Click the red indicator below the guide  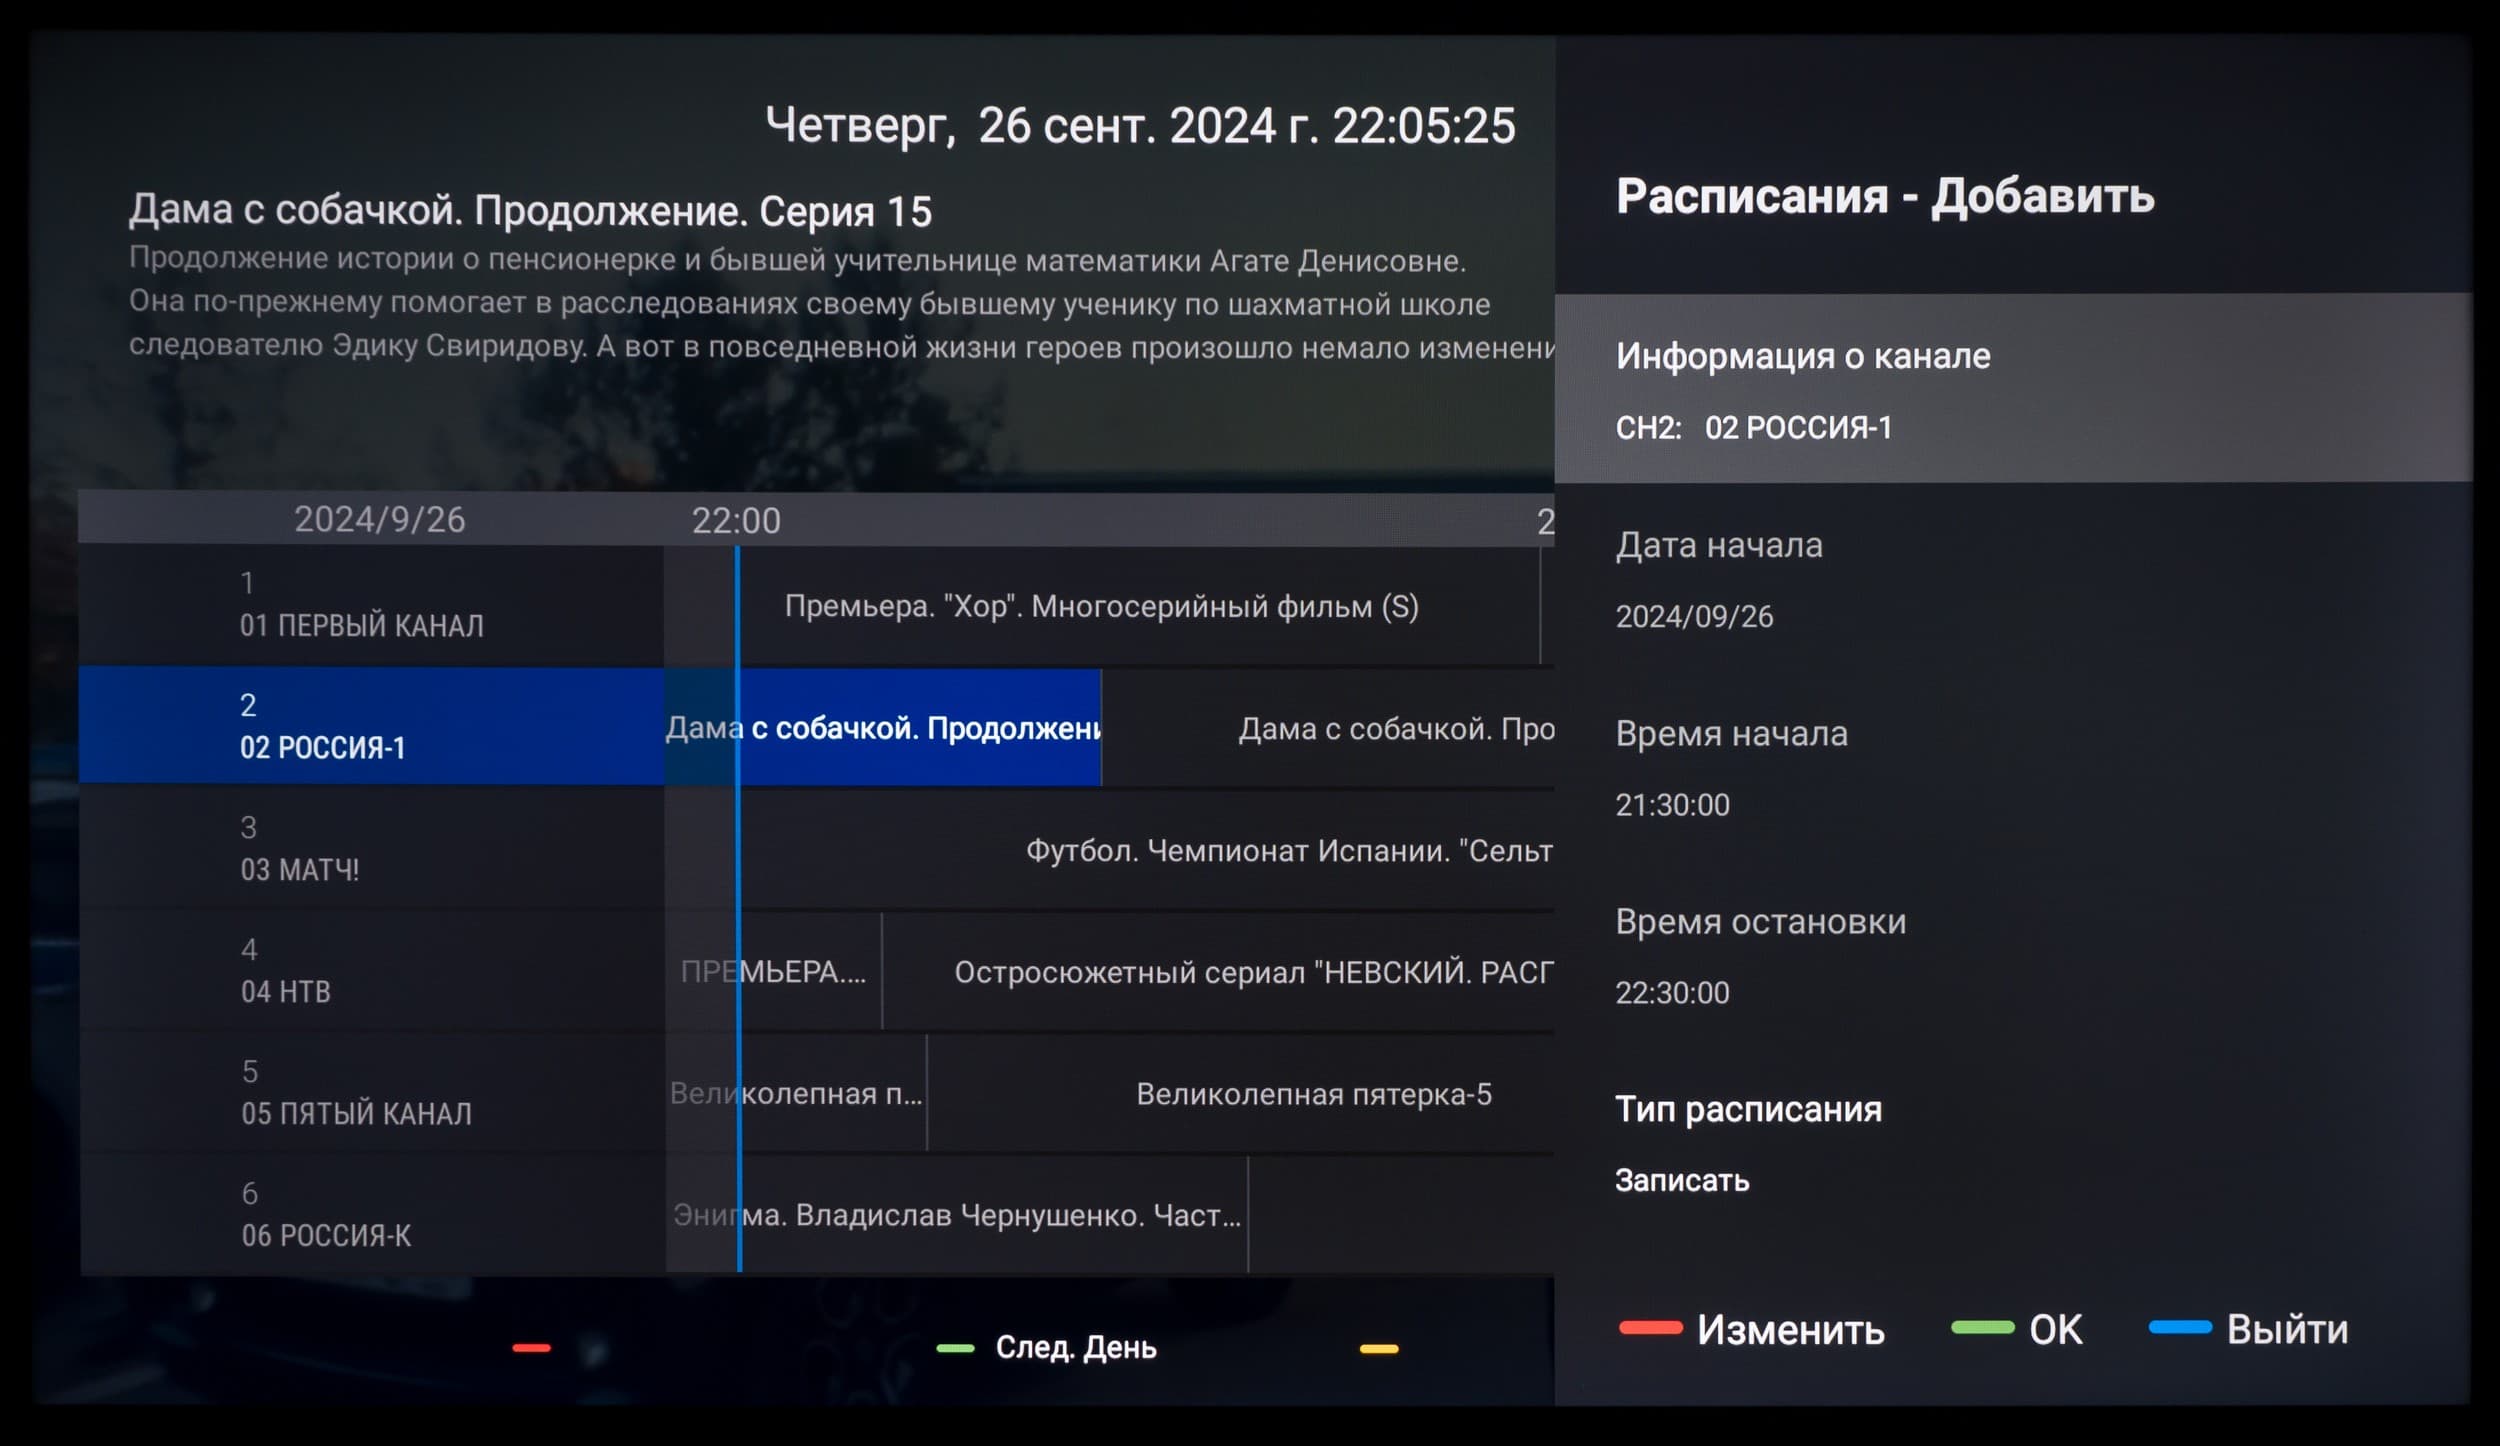click(531, 1348)
